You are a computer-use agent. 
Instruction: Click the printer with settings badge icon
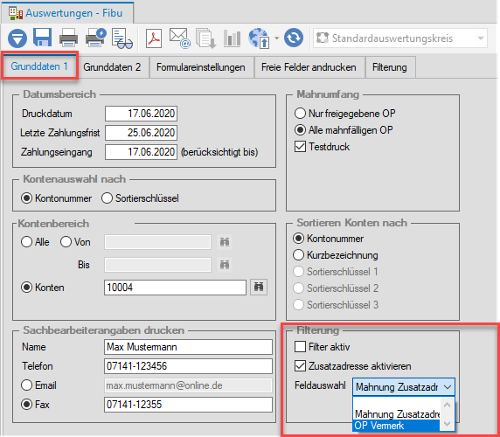pos(96,37)
